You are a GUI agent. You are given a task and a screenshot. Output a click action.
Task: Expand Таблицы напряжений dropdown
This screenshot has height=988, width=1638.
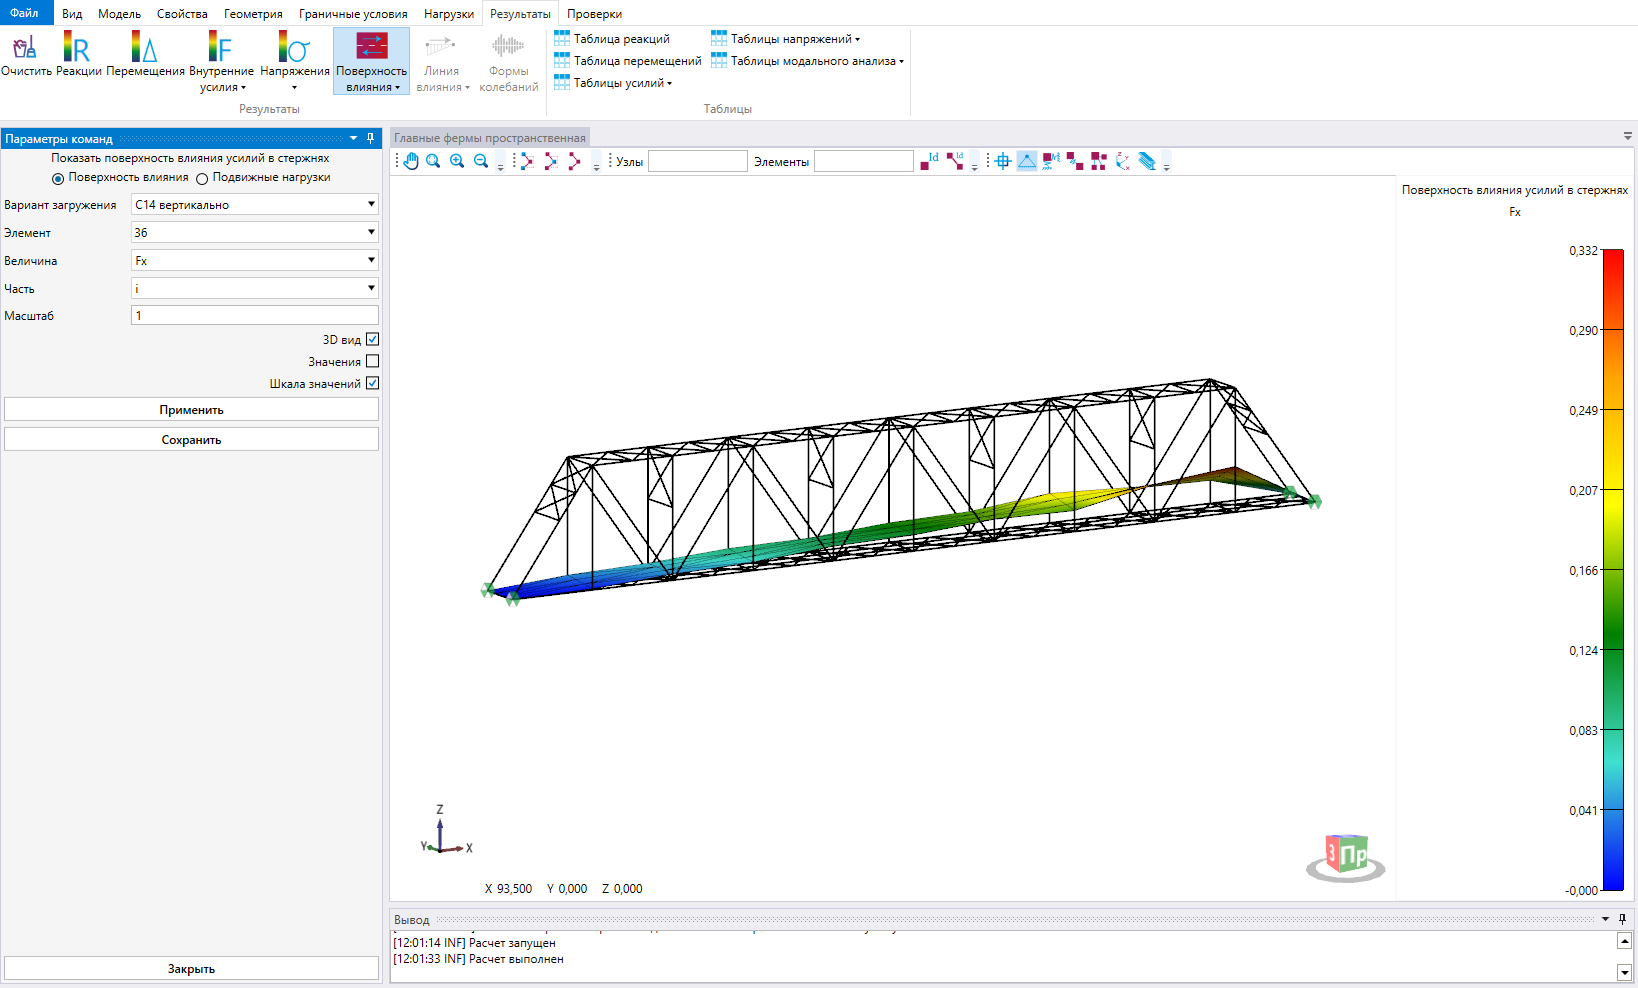[786, 39]
